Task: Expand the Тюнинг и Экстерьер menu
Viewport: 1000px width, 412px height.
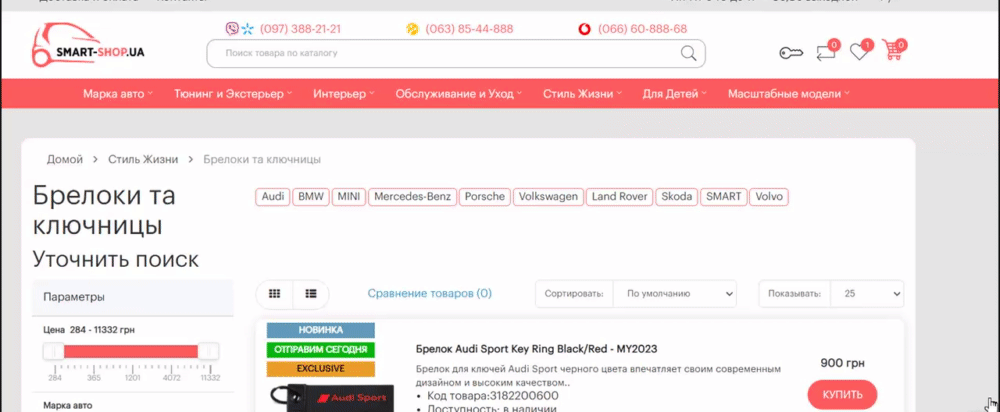Action: 233,94
